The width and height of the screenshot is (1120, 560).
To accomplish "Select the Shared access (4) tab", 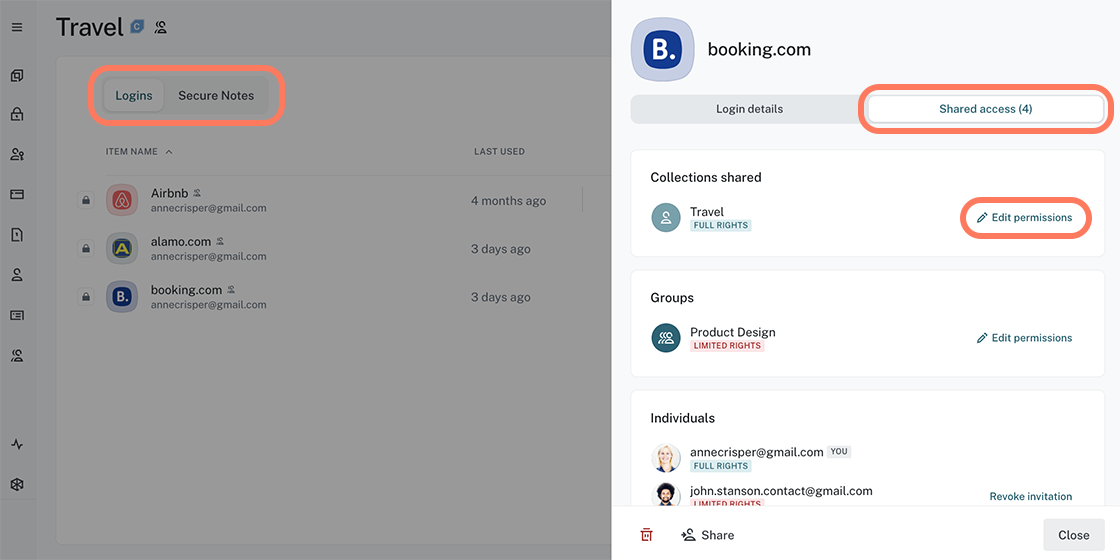I will click(x=985, y=109).
